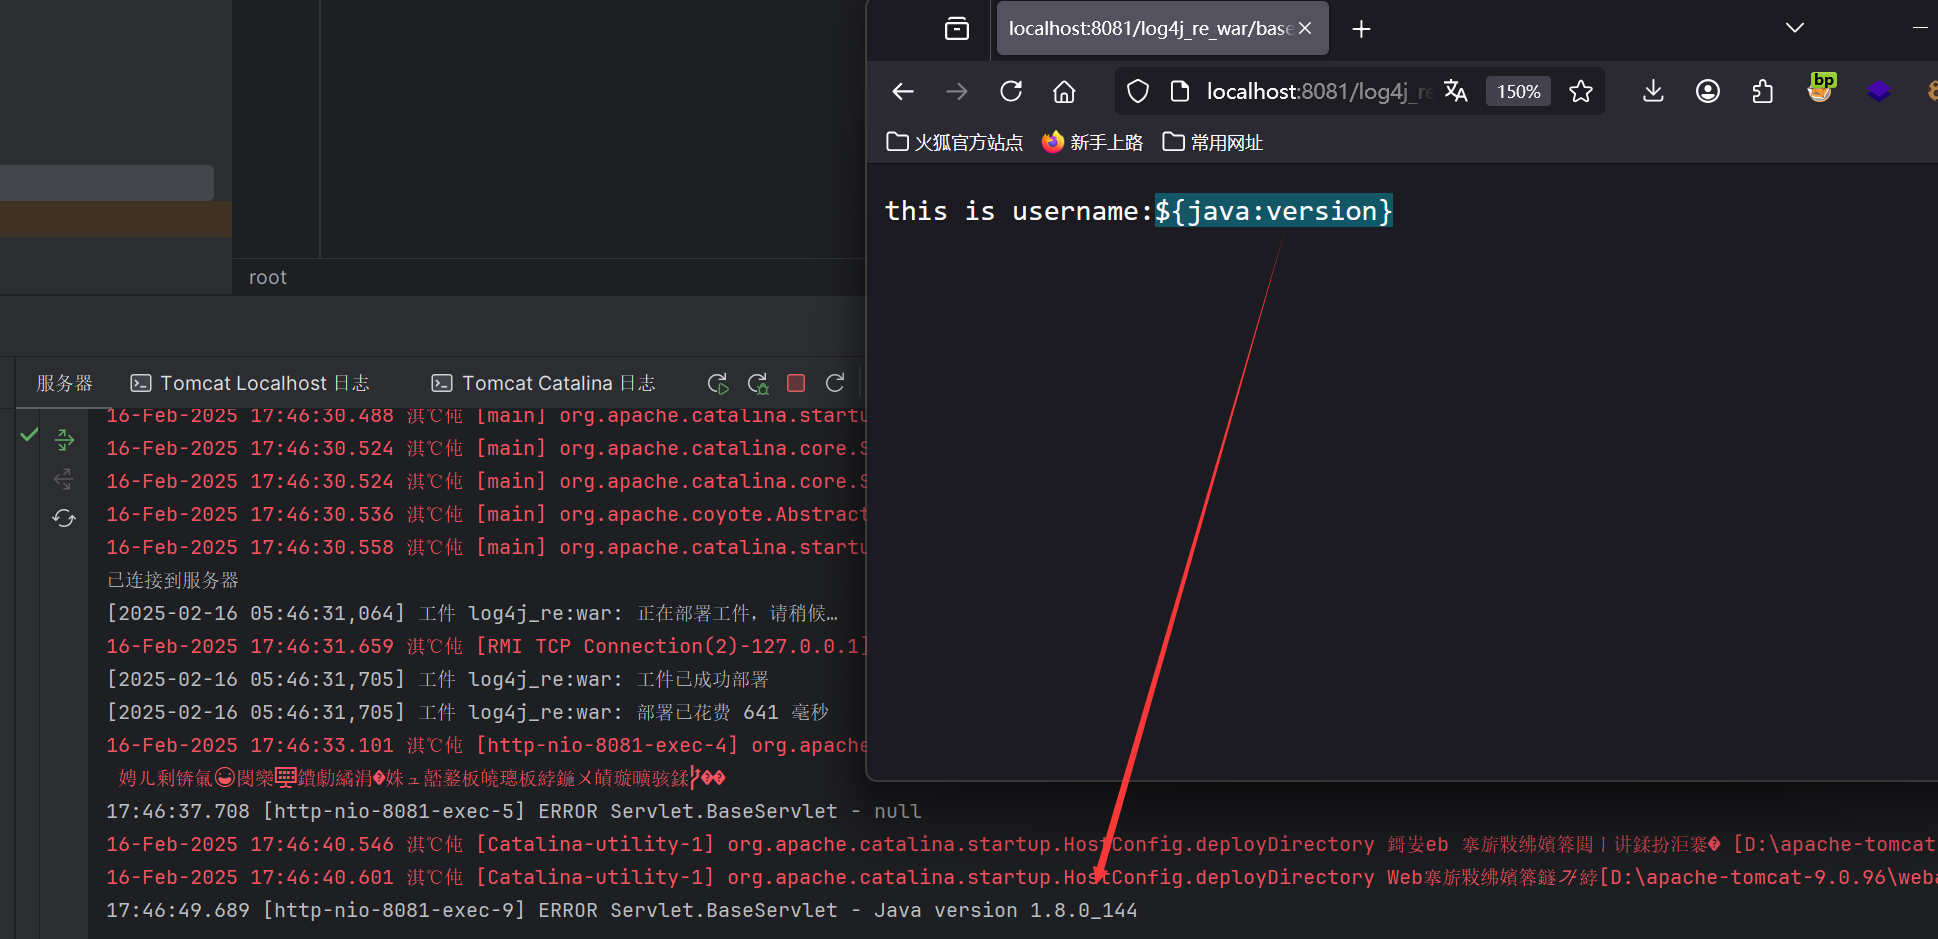
Task: Click the 已连接到服务器 log line
Action: point(173,580)
